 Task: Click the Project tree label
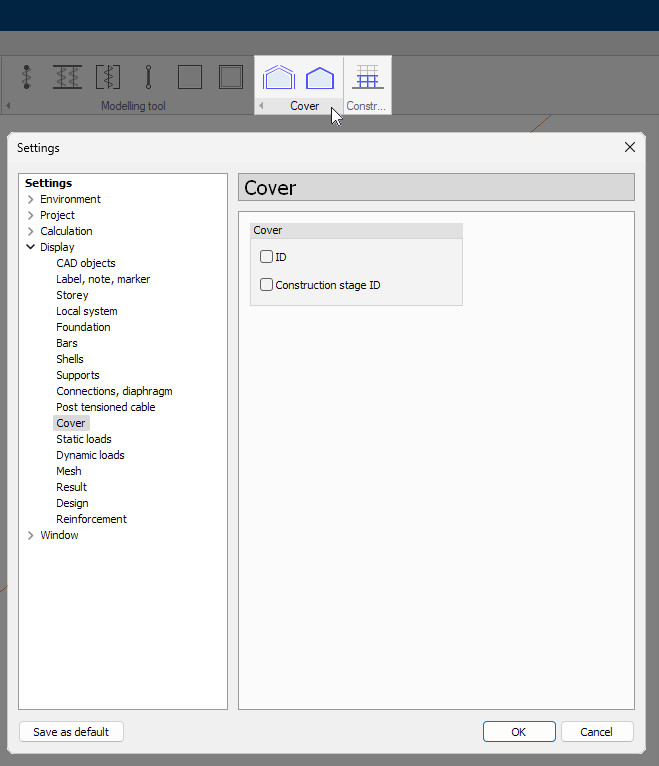[58, 215]
